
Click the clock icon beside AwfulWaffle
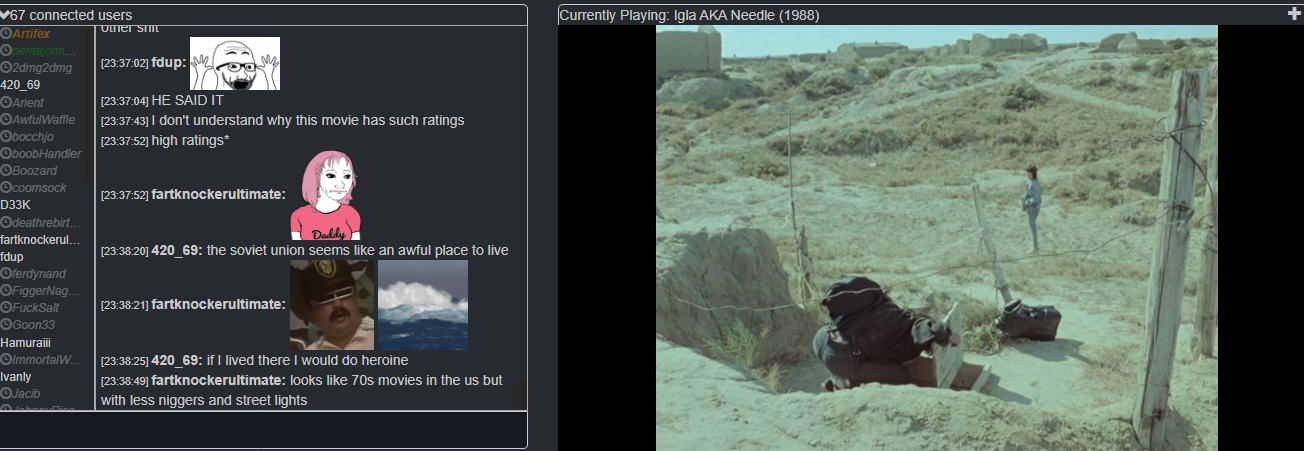coord(6,119)
